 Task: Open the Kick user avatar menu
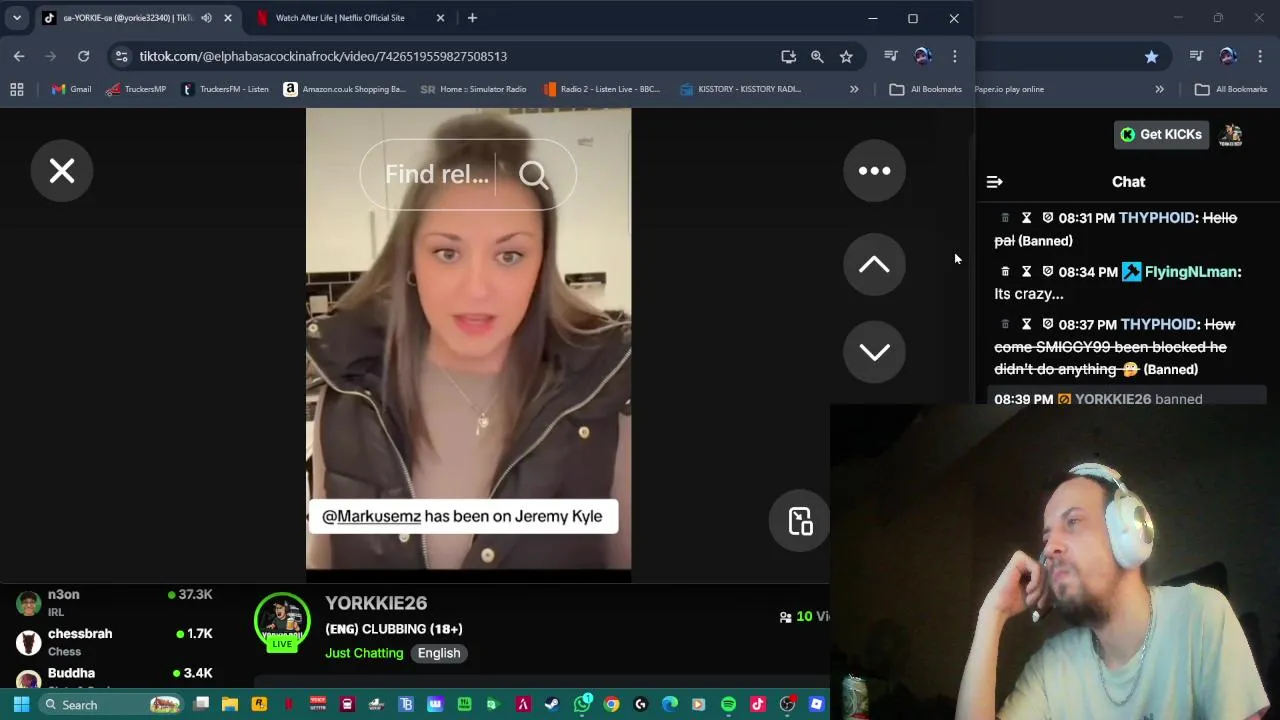1231,134
